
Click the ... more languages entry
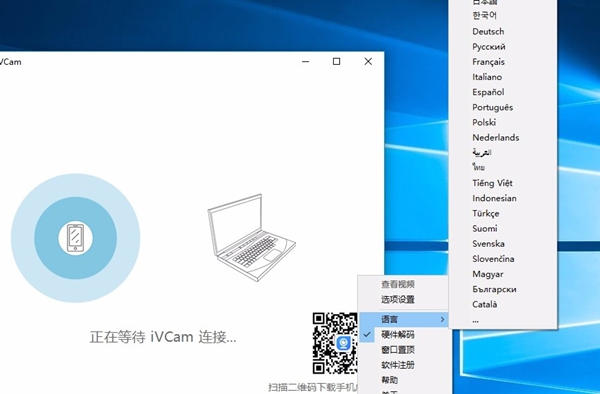click(x=503, y=320)
